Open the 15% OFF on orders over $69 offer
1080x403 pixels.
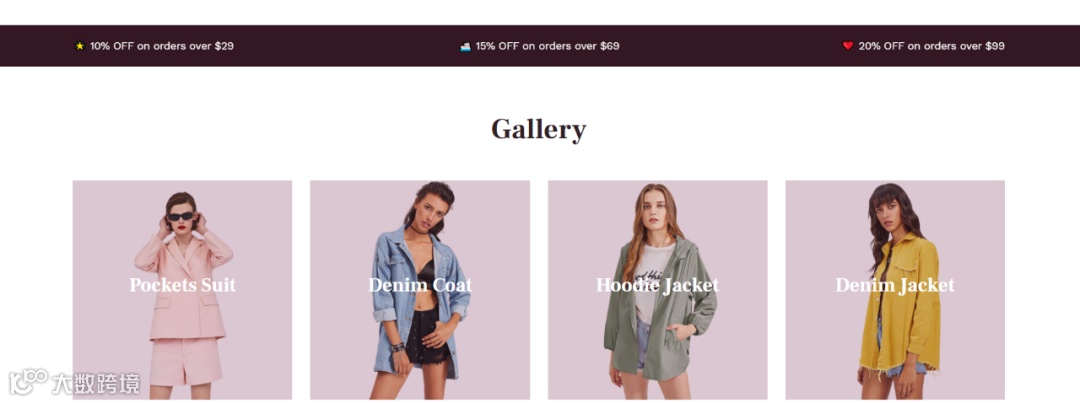tap(547, 46)
